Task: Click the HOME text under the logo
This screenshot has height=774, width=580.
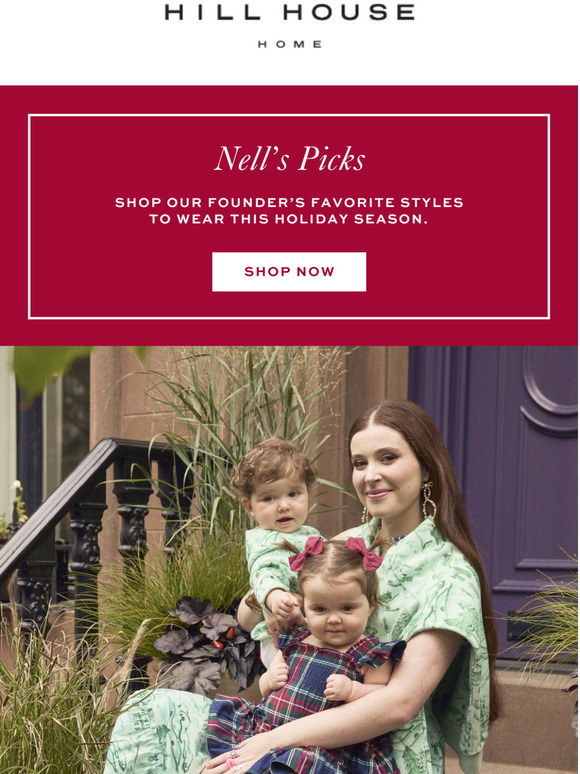Action: [x=290, y=44]
